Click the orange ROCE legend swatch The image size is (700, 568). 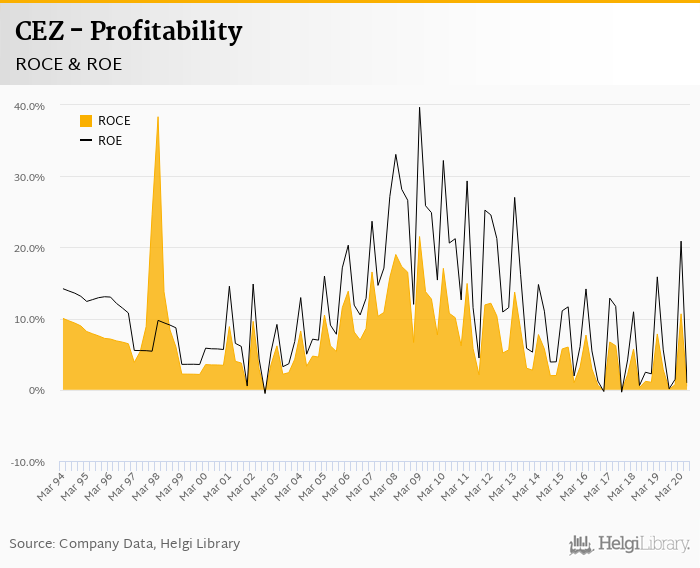point(86,121)
